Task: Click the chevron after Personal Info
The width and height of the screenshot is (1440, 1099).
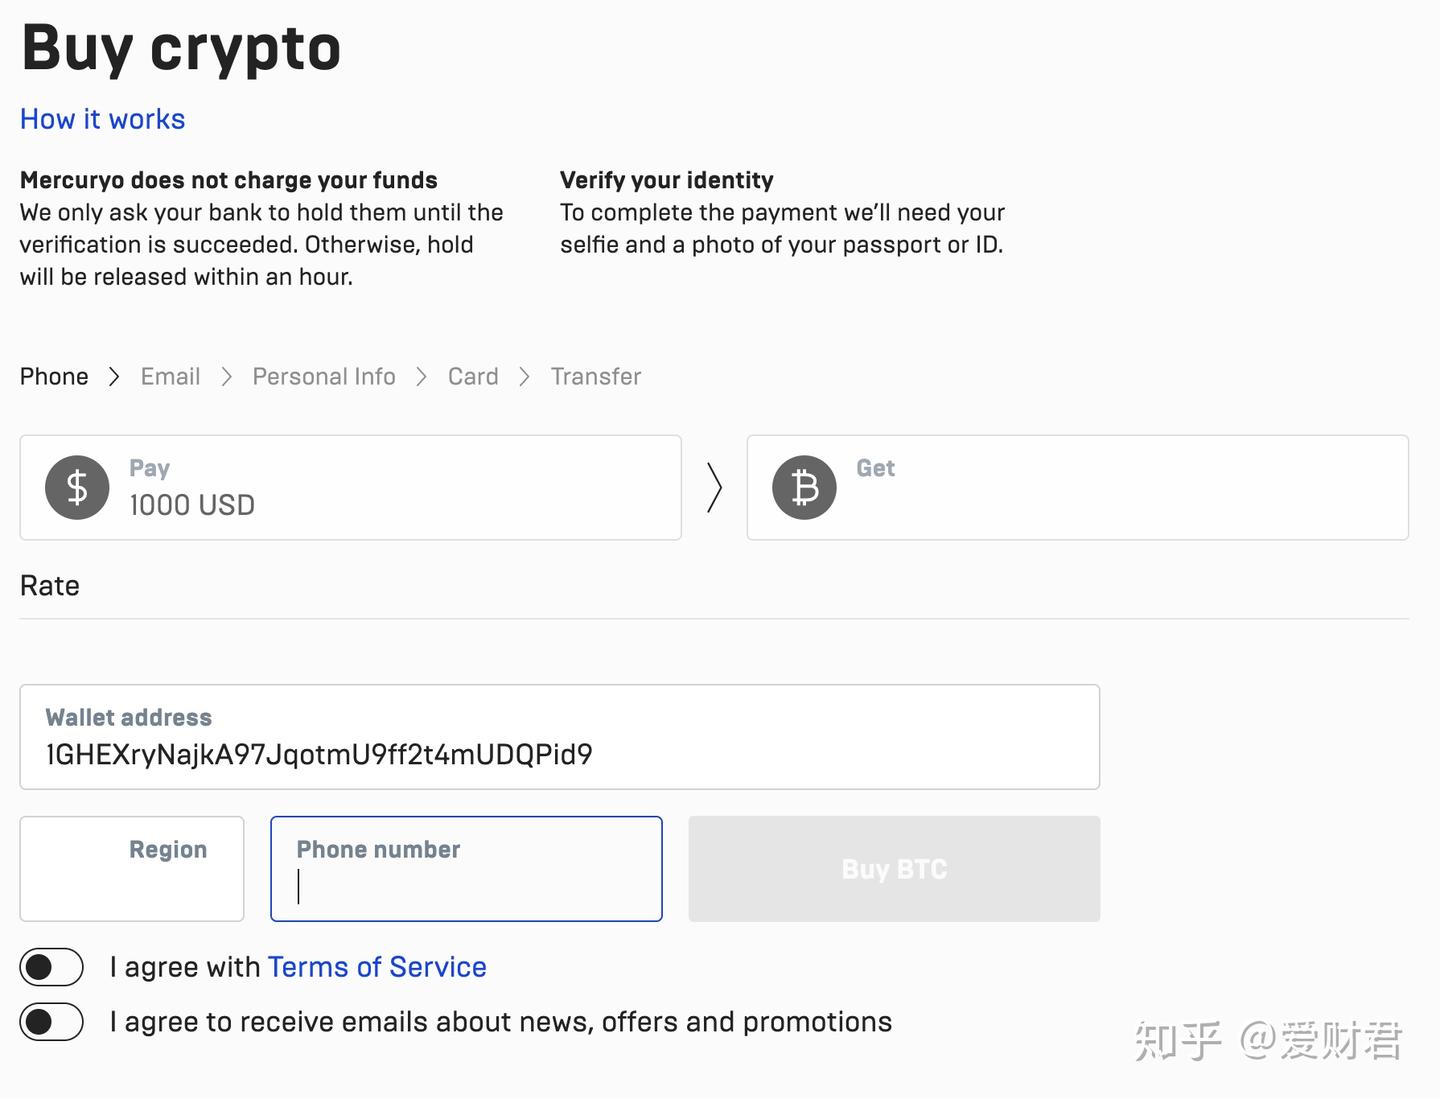Action: click(422, 377)
